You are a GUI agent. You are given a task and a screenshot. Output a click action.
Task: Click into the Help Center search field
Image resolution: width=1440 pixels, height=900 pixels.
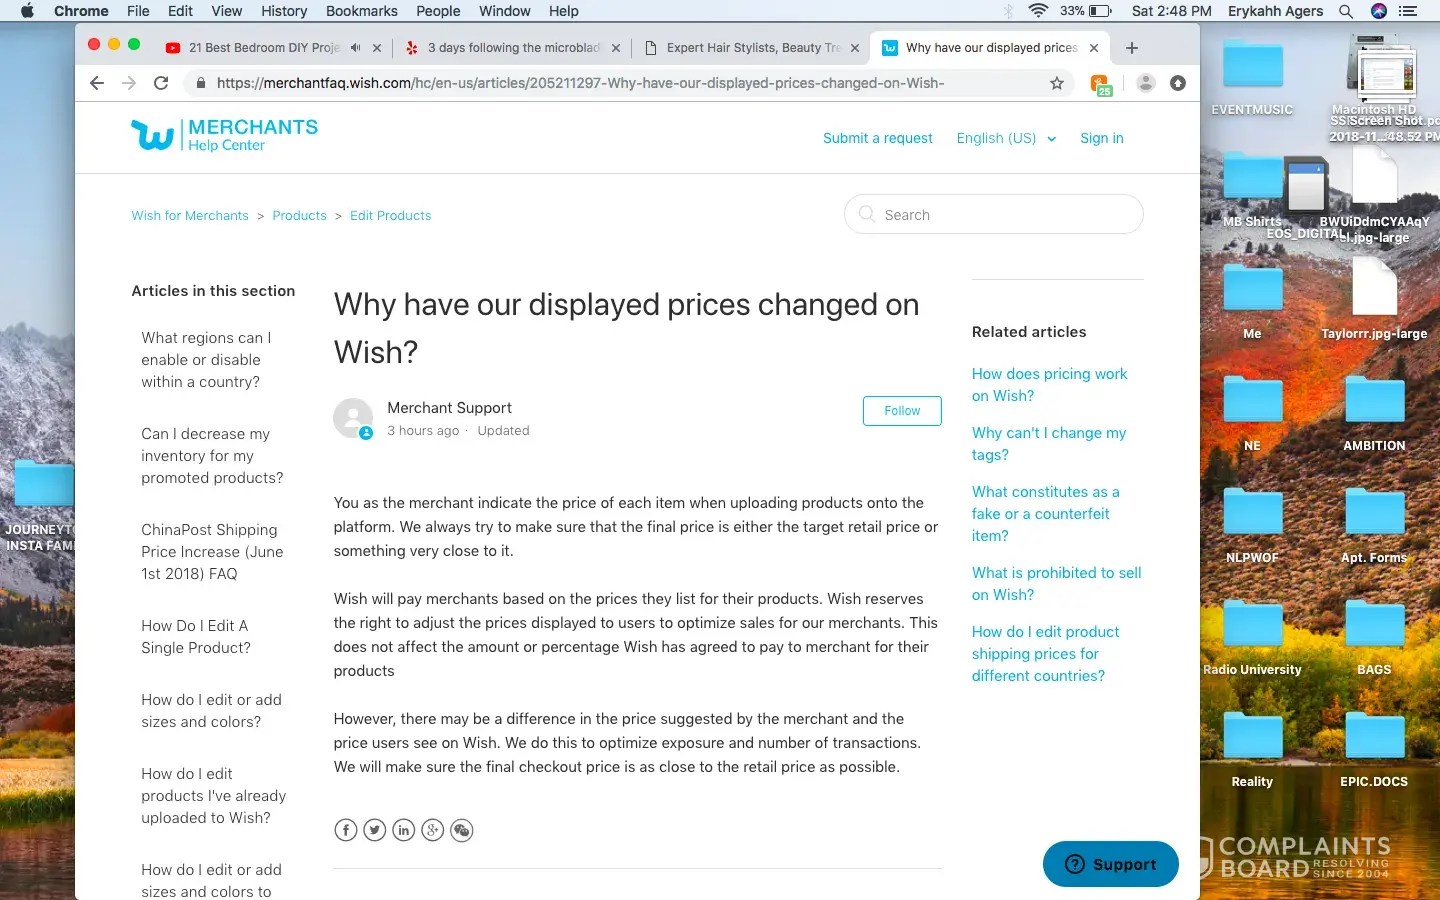(x=1000, y=215)
